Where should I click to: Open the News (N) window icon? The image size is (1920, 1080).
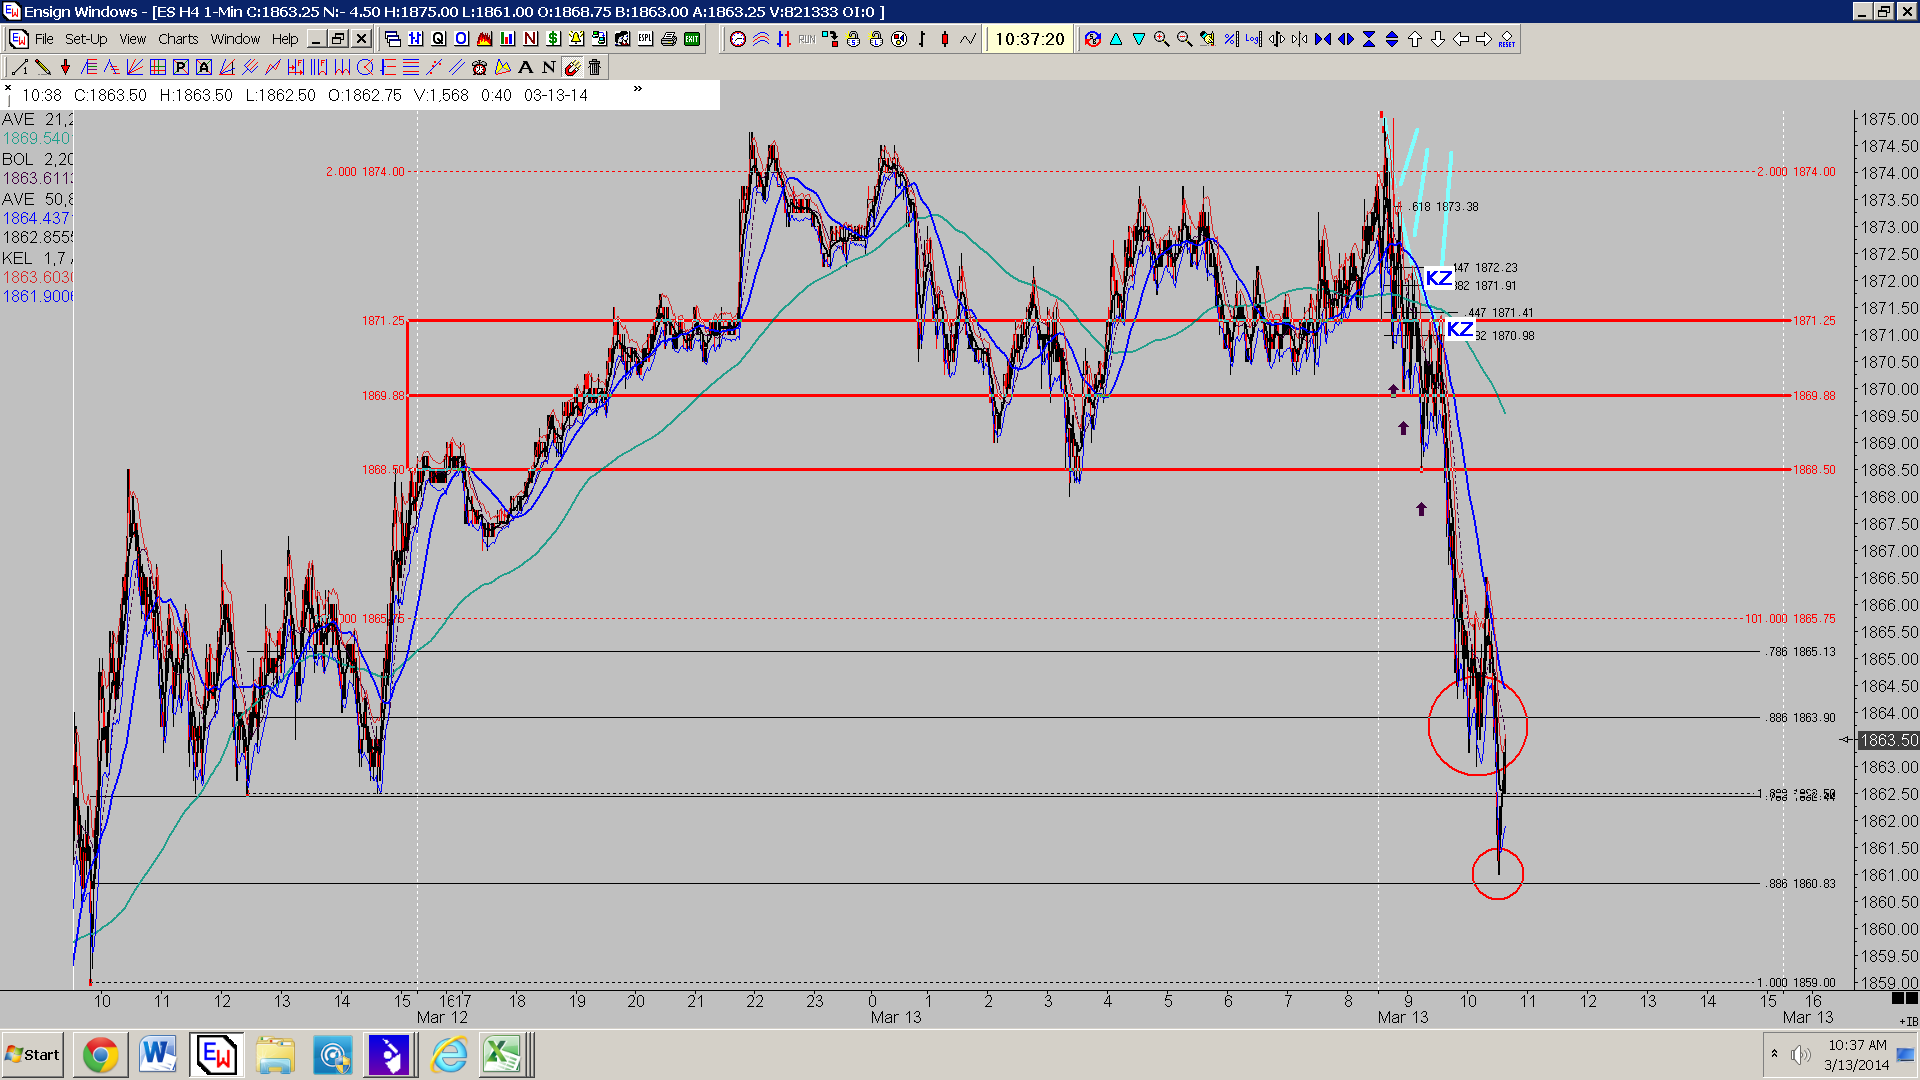pos(531,39)
